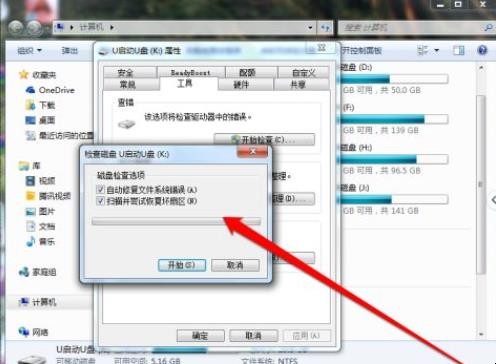Click scrollbar down arrow in Explorer
496x364 pixels.
(481, 334)
